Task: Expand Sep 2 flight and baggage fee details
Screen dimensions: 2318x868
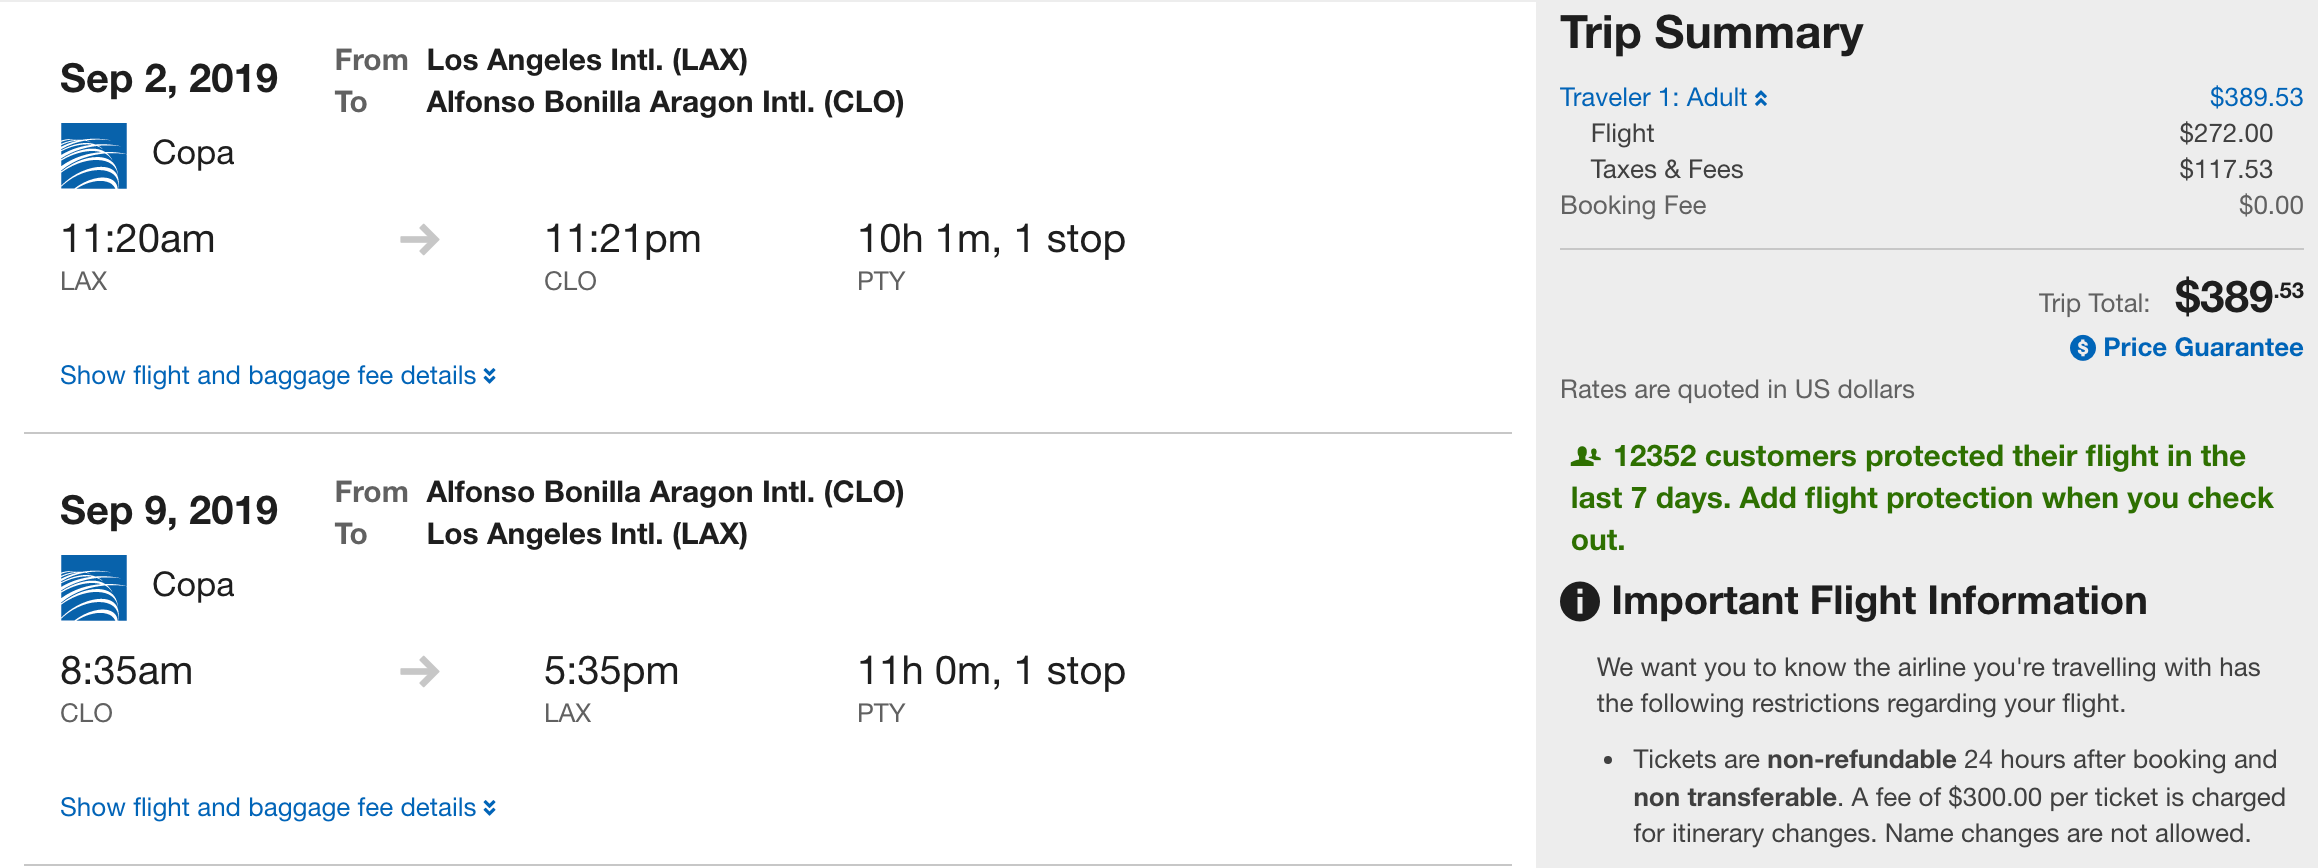Action: tap(277, 376)
